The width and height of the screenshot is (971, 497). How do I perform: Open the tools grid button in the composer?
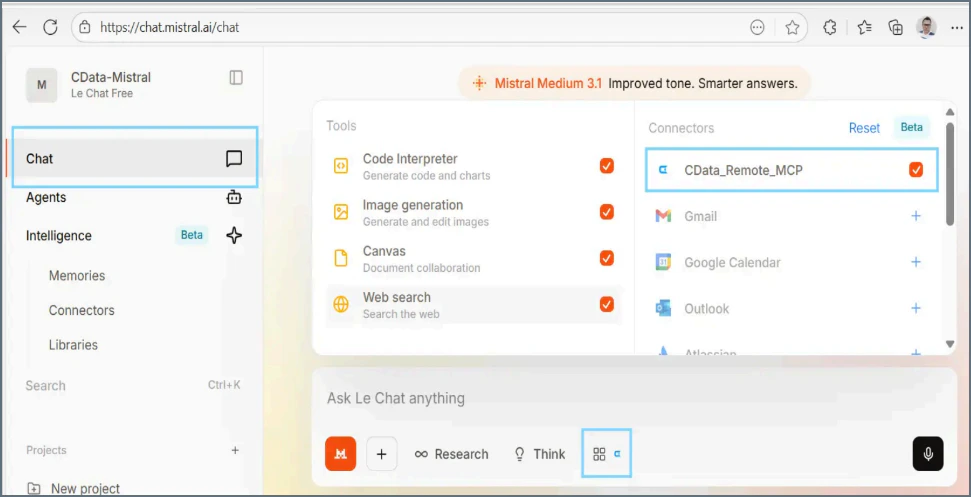[606, 454]
